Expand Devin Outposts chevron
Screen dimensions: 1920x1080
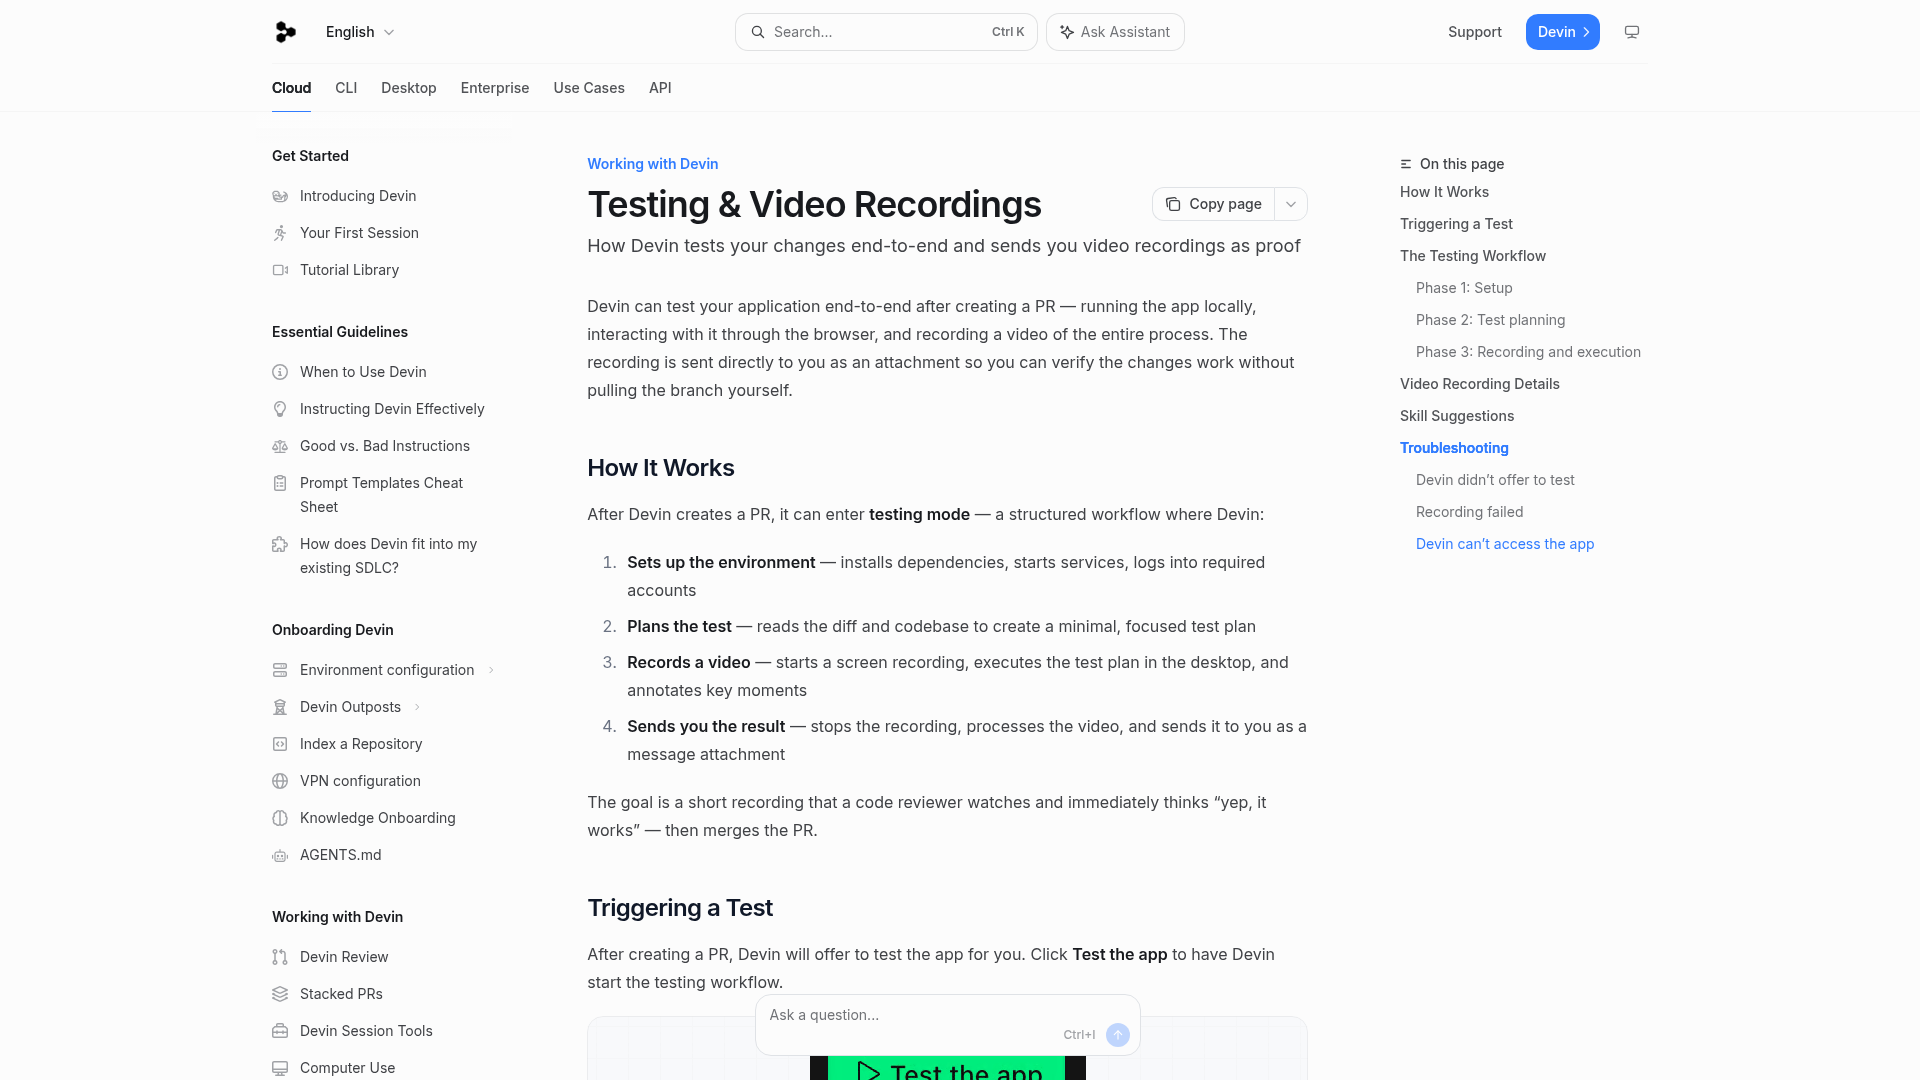pyautogui.click(x=417, y=707)
